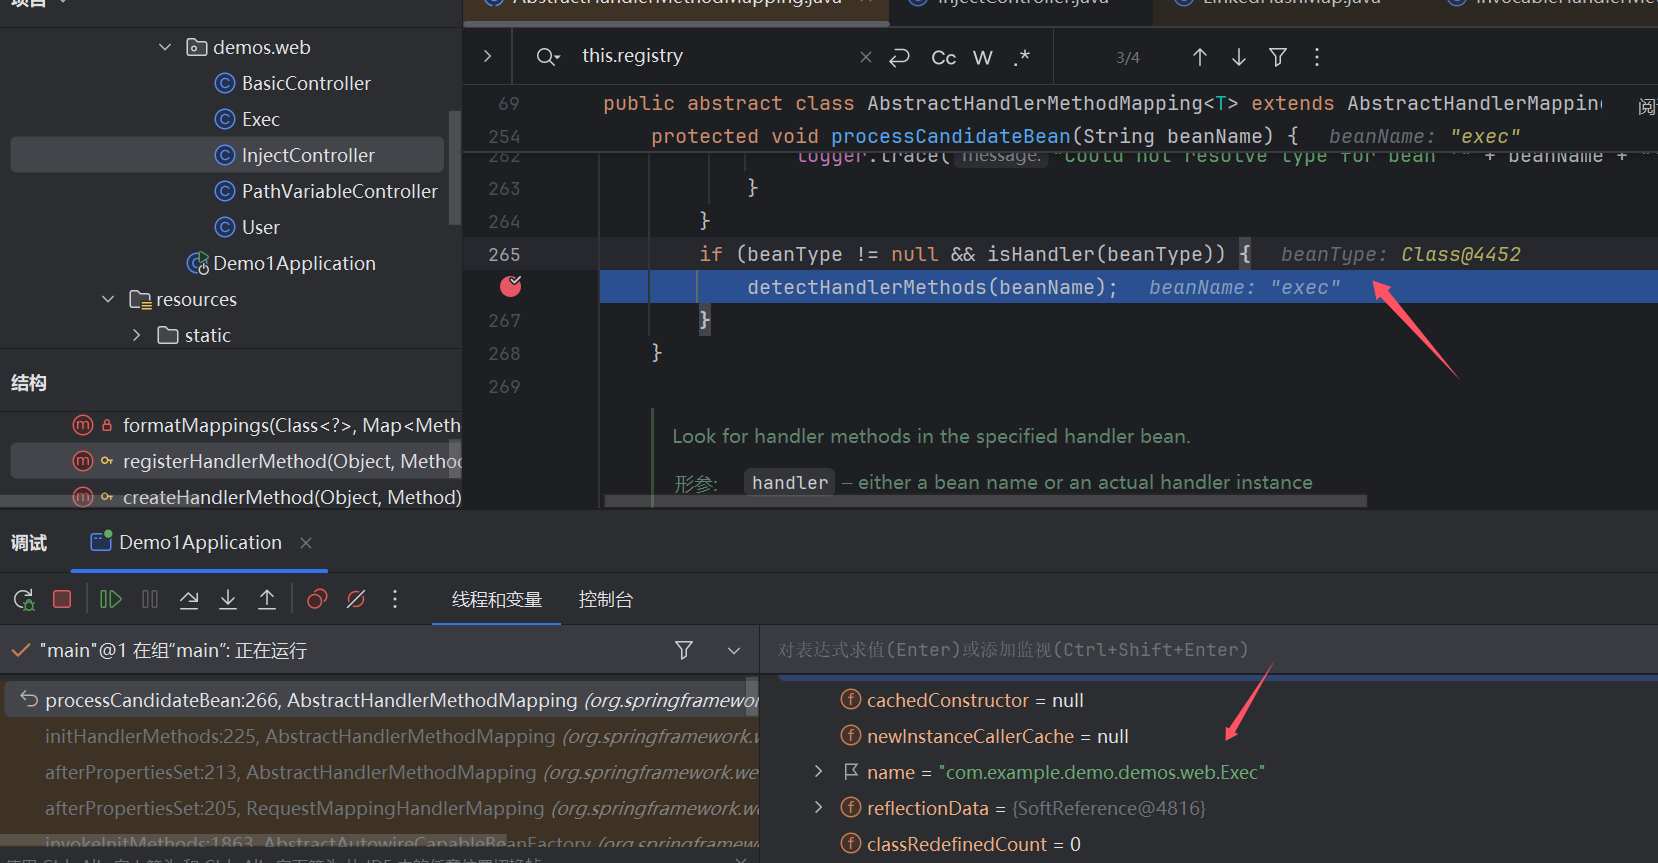The width and height of the screenshot is (1658, 863).
Task: View all breakpoints
Action: (317, 599)
